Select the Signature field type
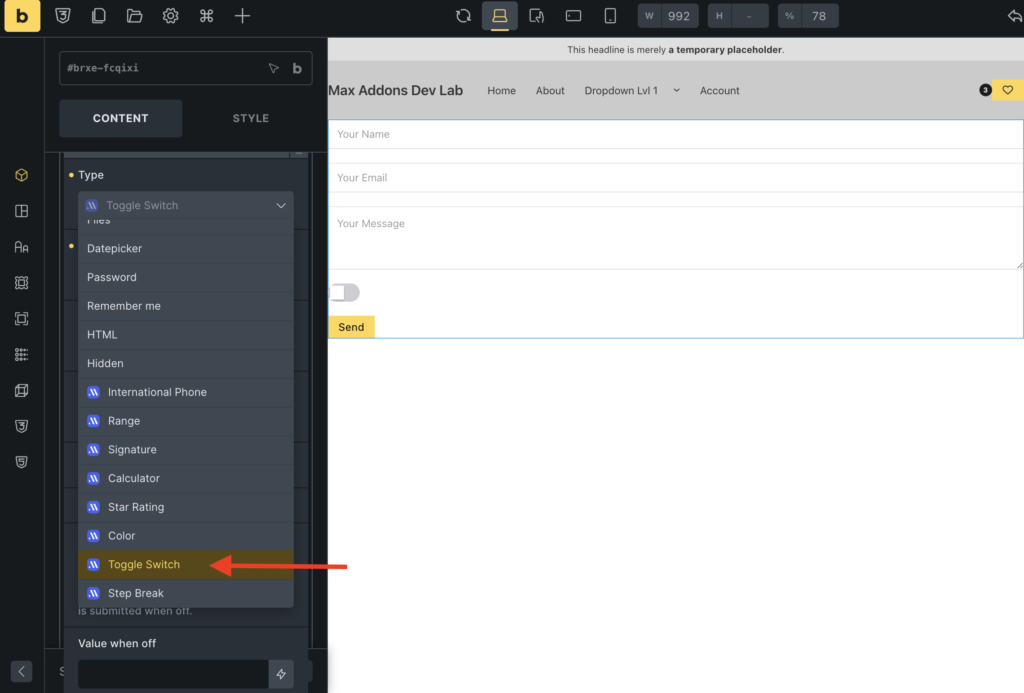Screen dimensions: 1024x693 click(185, 449)
